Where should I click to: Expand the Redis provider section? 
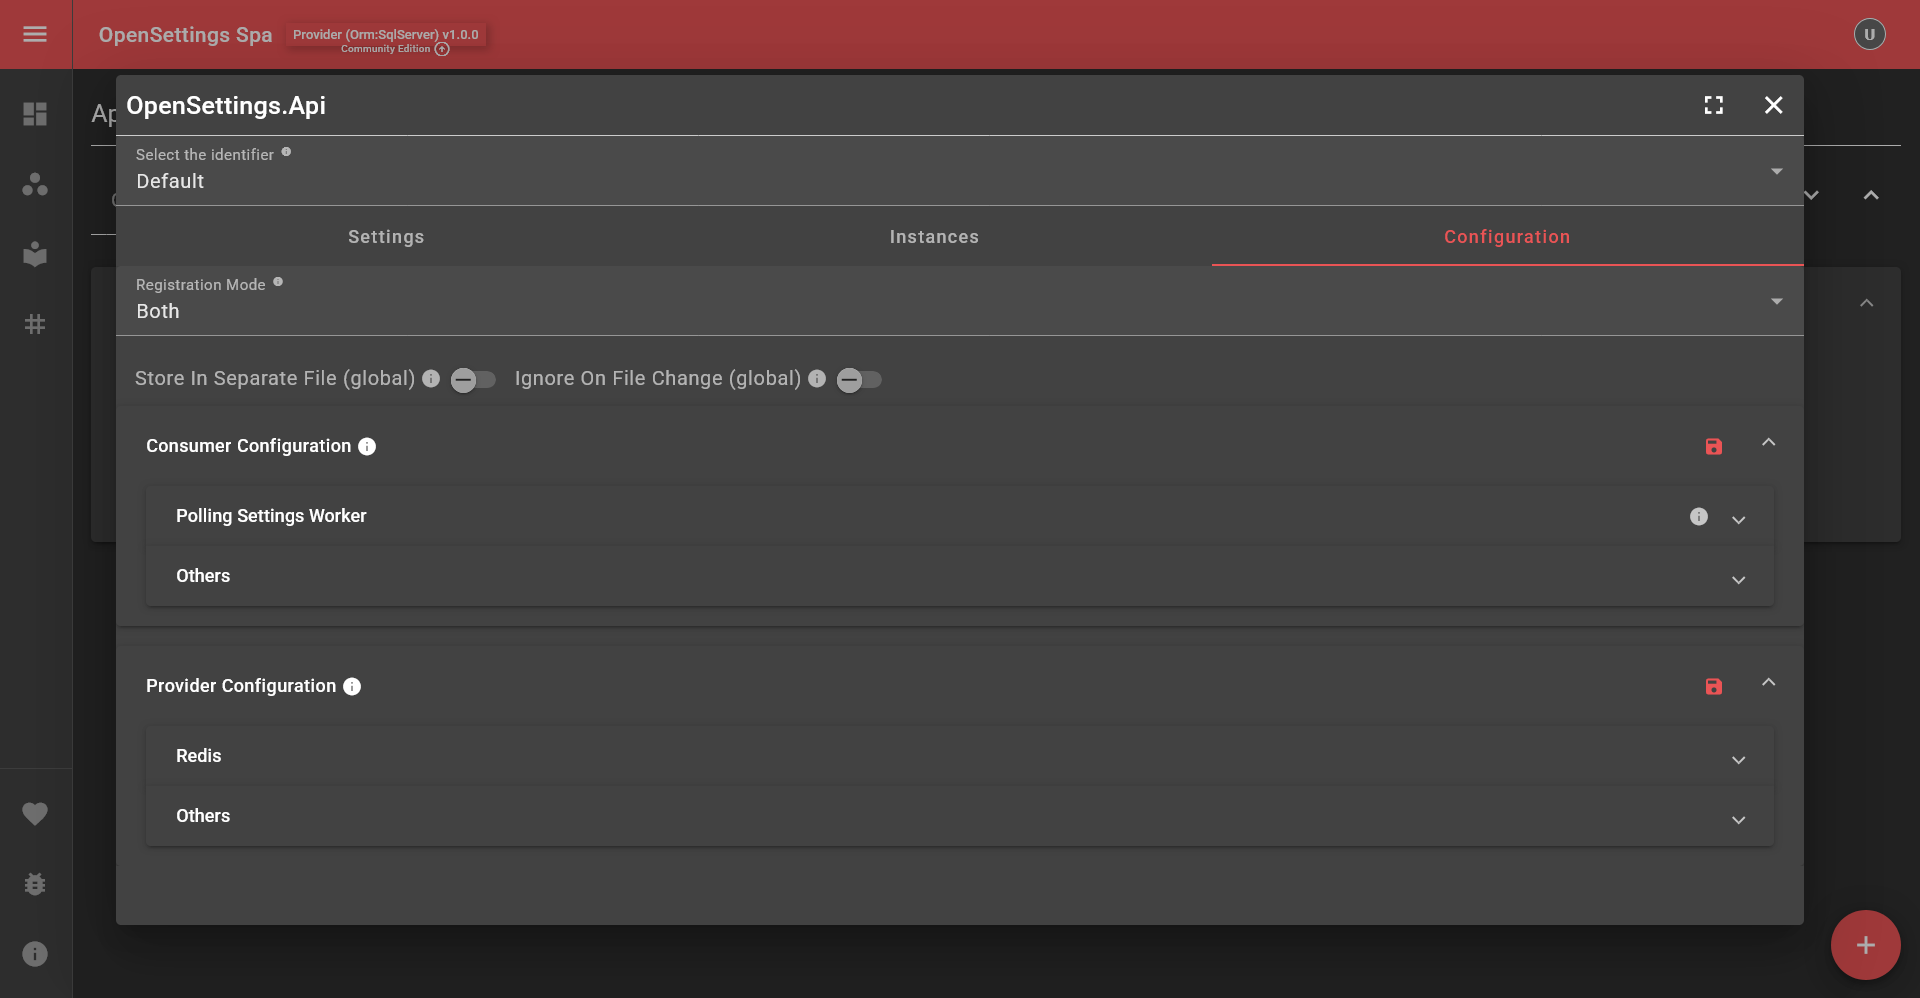pyautogui.click(x=1739, y=760)
